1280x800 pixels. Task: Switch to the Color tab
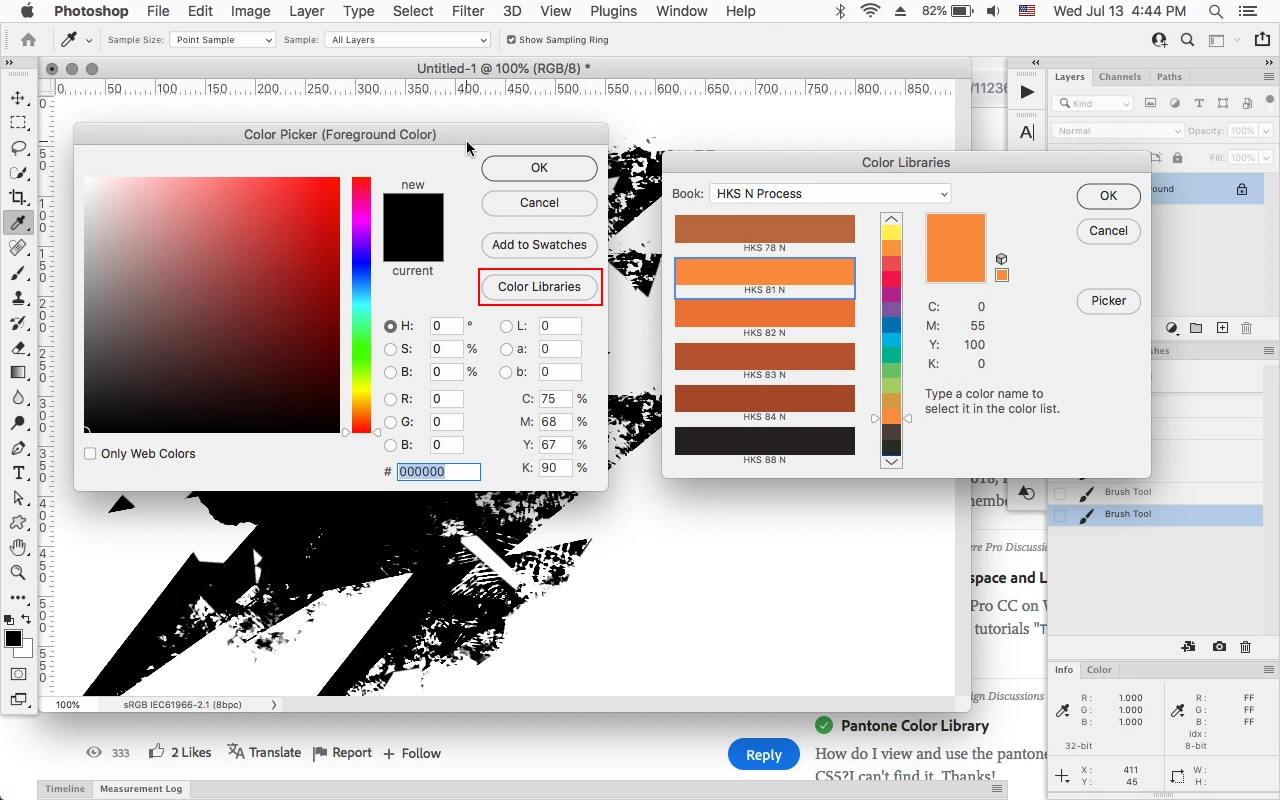click(x=1099, y=670)
